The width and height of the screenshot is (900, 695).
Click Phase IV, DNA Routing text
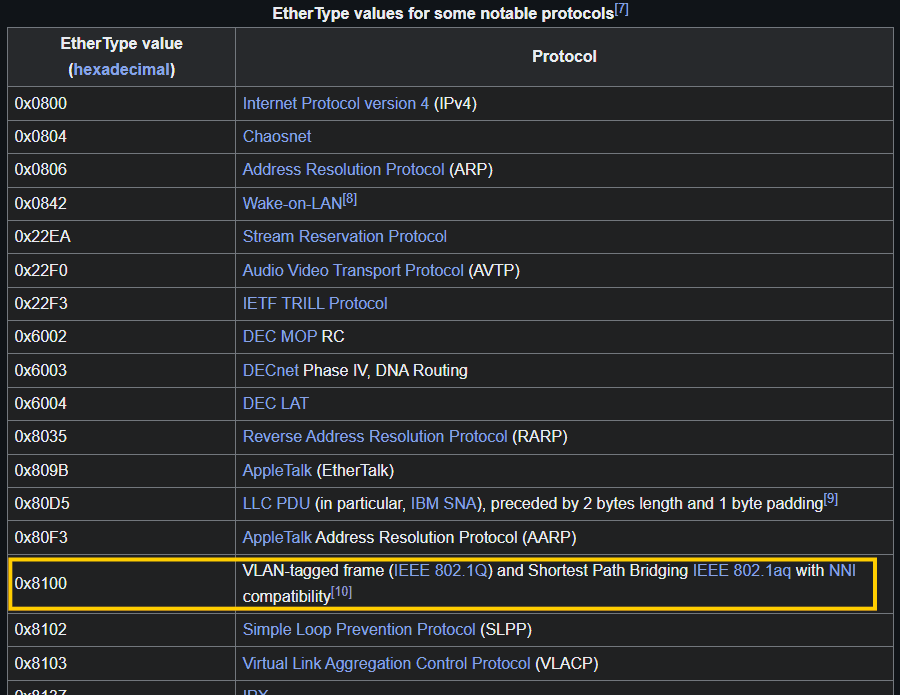[385, 370]
